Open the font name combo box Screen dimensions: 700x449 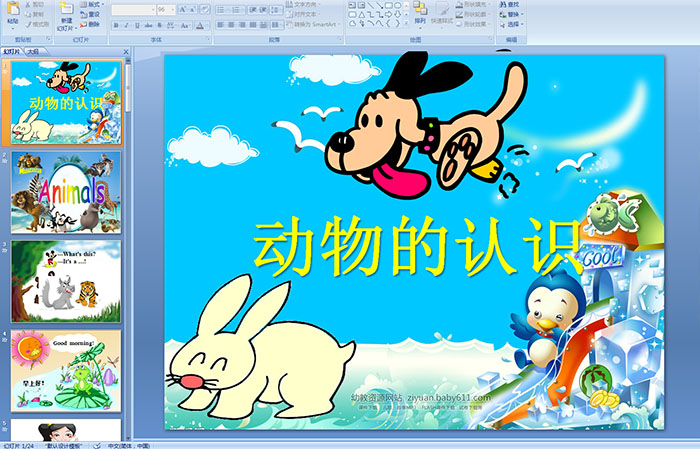(x=133, y=10)
